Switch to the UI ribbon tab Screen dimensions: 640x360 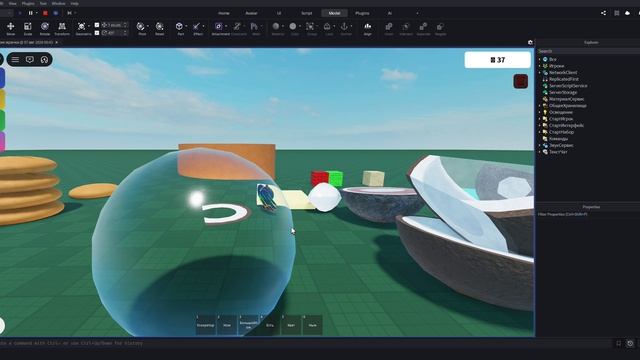coord(279,13)
